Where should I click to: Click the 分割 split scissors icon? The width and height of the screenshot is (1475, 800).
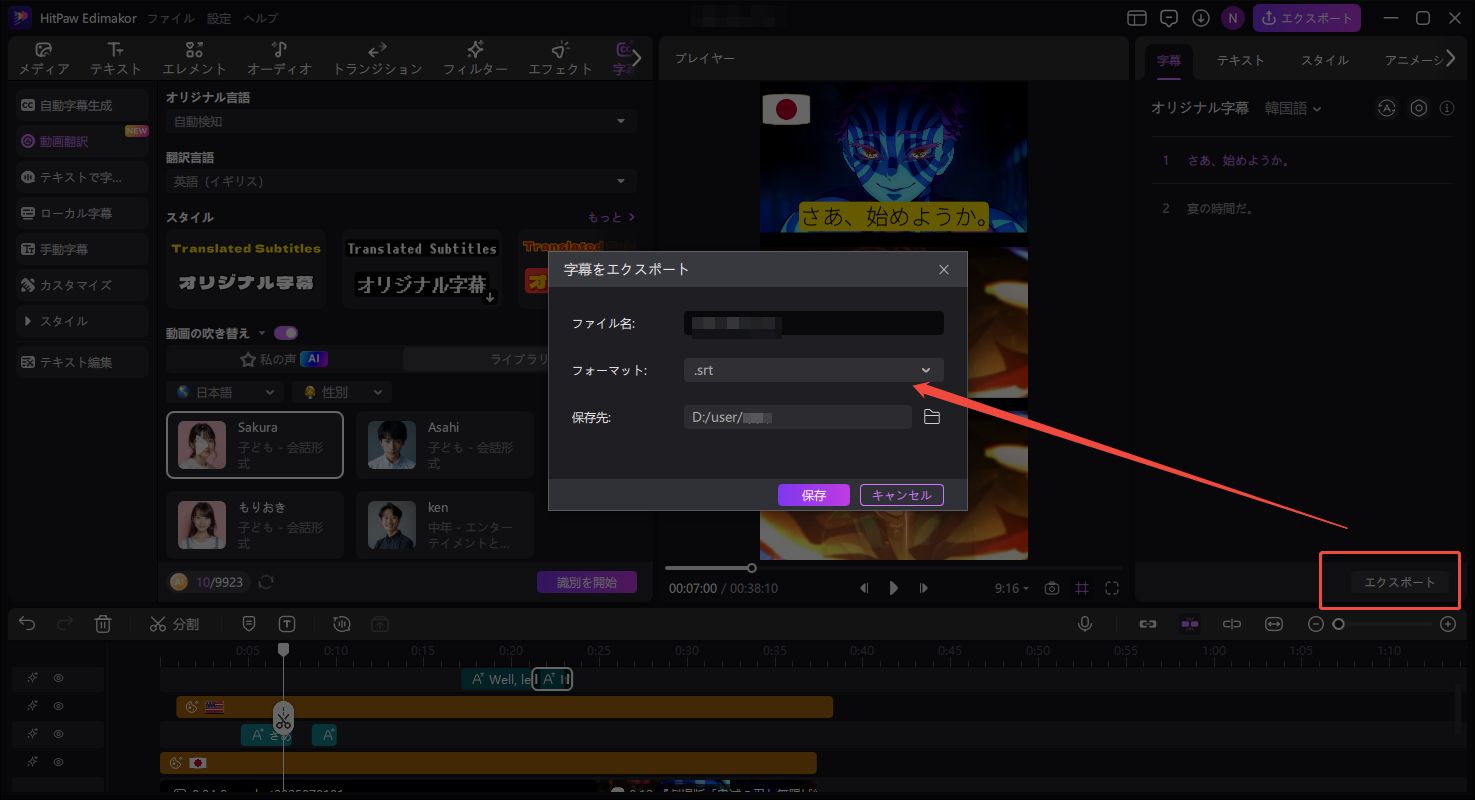pyautogui.click(x=161, y=623)
